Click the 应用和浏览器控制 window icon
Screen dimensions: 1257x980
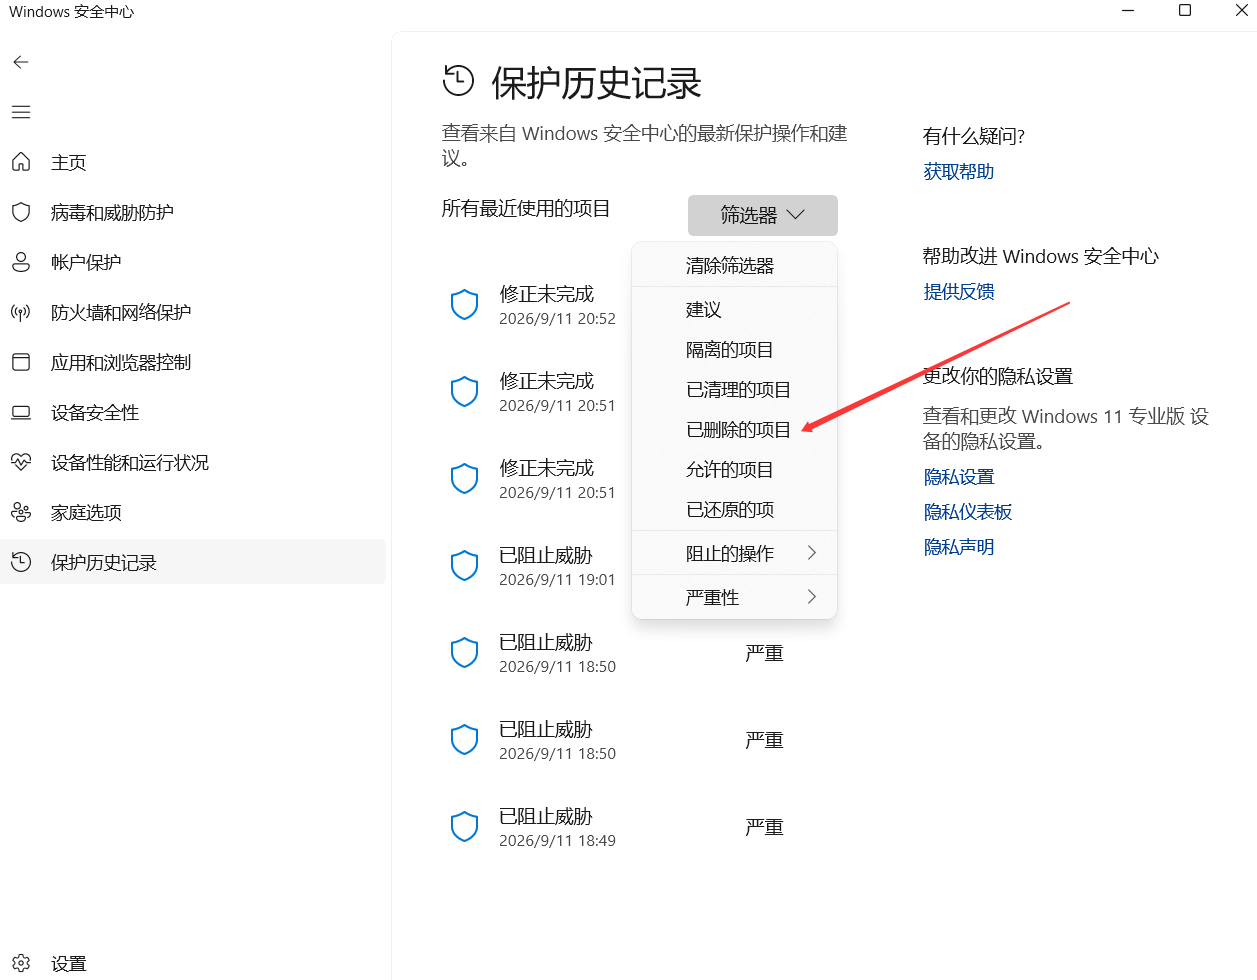[x=21, y=362]
